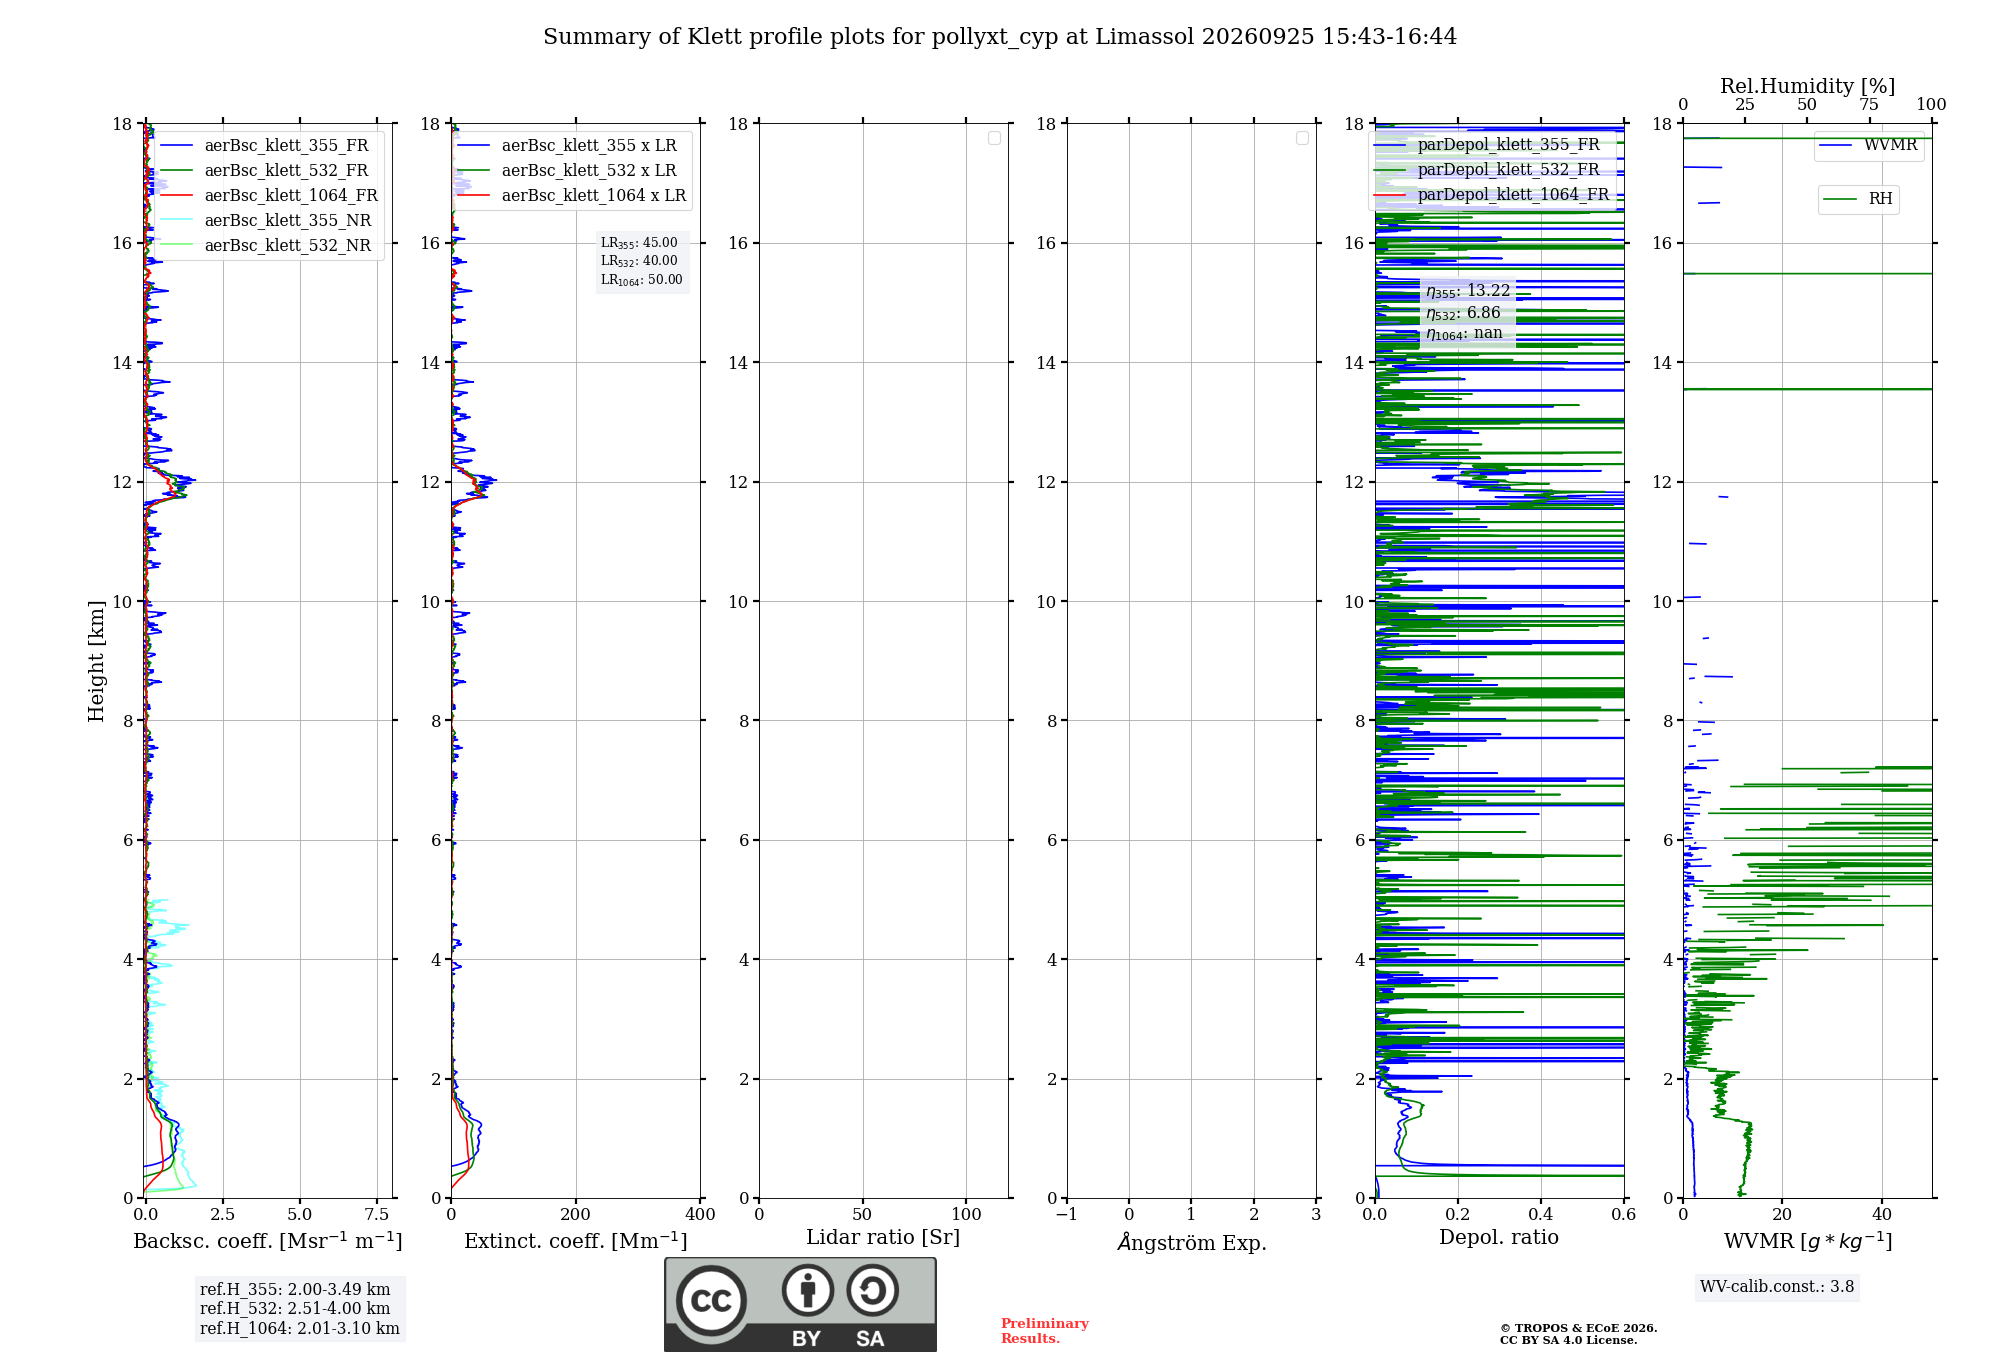Viewport: 2000px width, 1360px height.
Task: Click the Extinct. coeff. axis label
Action: pos(576,1241)
